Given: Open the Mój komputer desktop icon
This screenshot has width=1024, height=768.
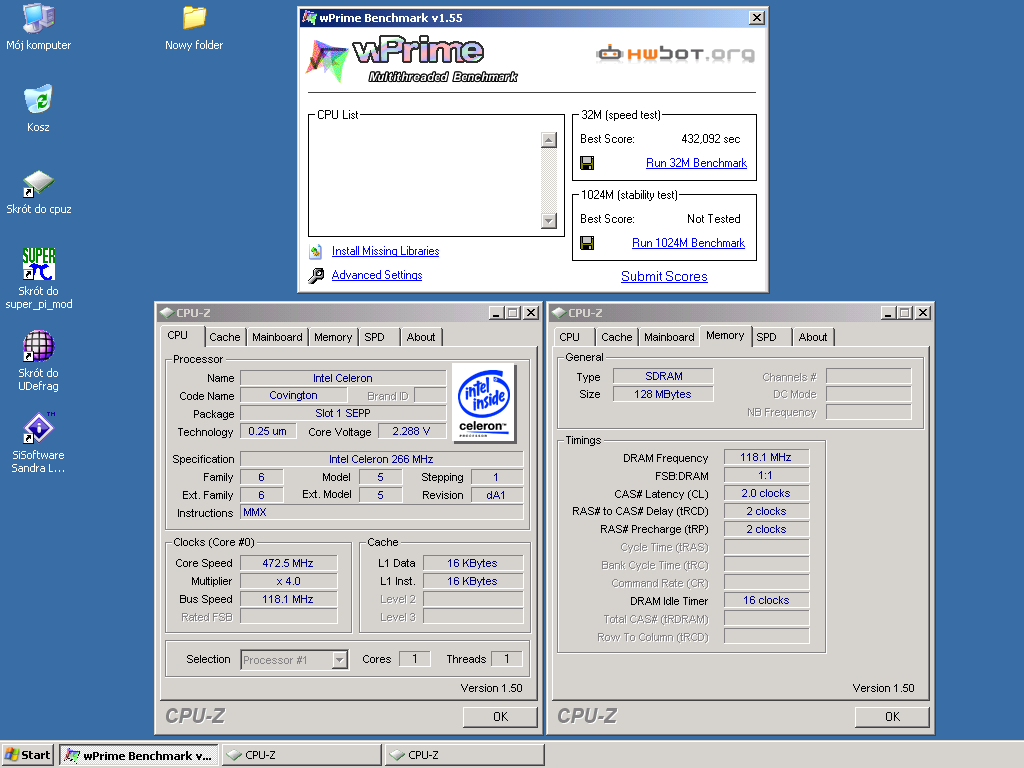Looking at the screenshot, I should (x=39, y=18).
